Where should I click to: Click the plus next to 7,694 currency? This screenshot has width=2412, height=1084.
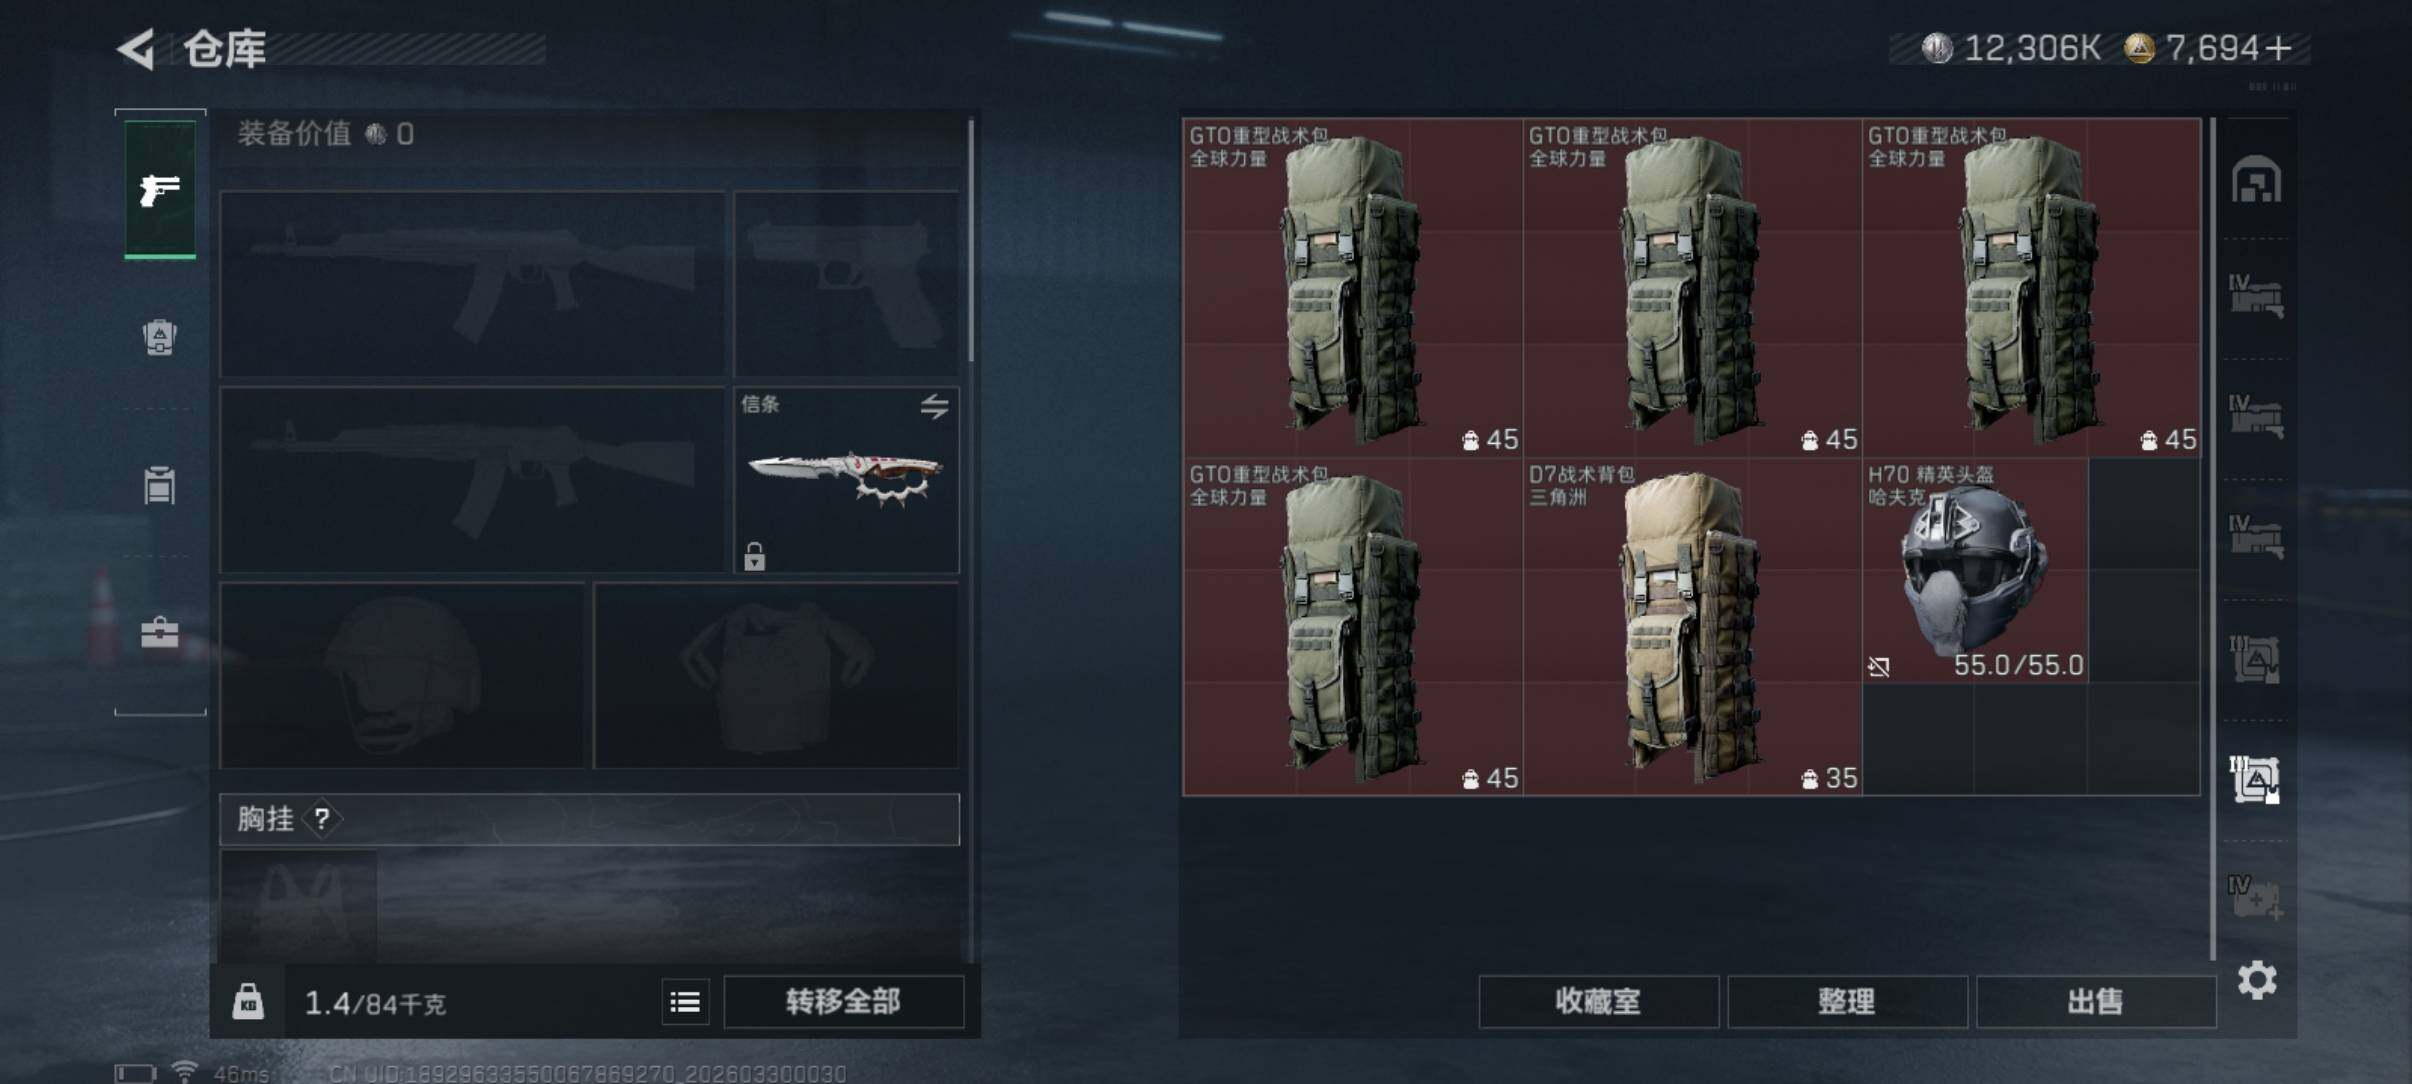[x=2279, y=48]
